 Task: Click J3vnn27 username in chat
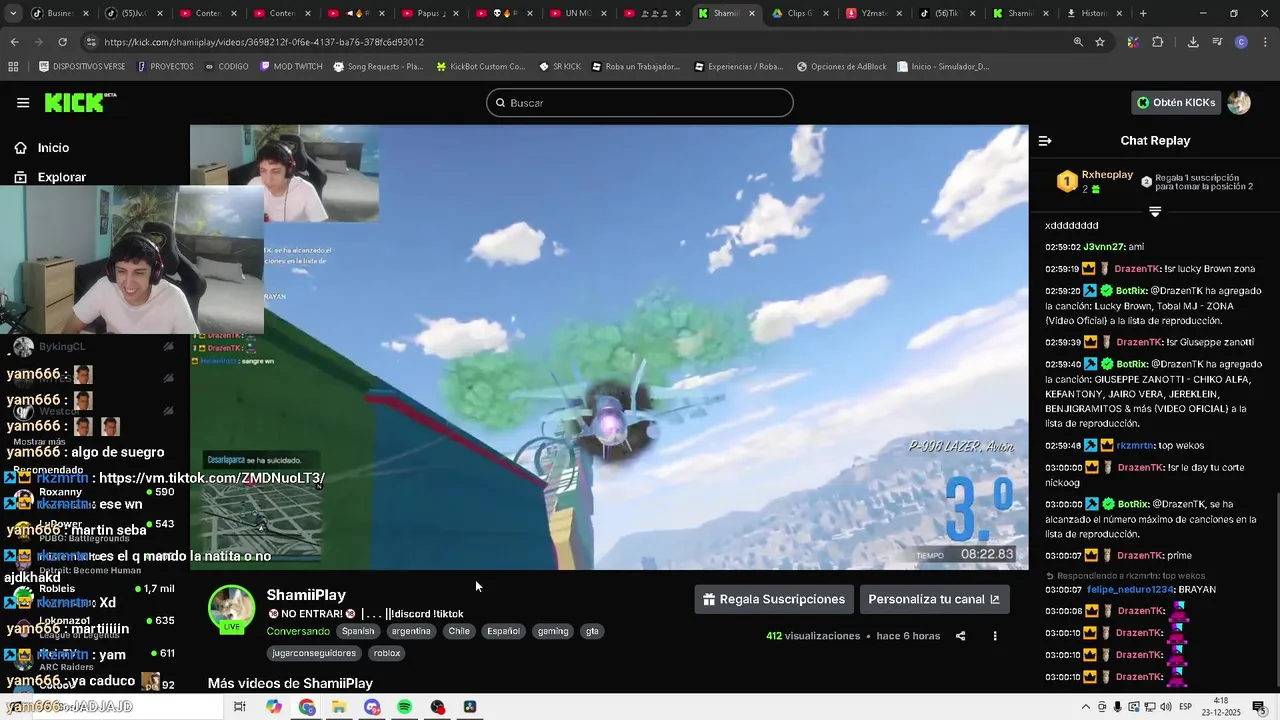point(1103,246)
